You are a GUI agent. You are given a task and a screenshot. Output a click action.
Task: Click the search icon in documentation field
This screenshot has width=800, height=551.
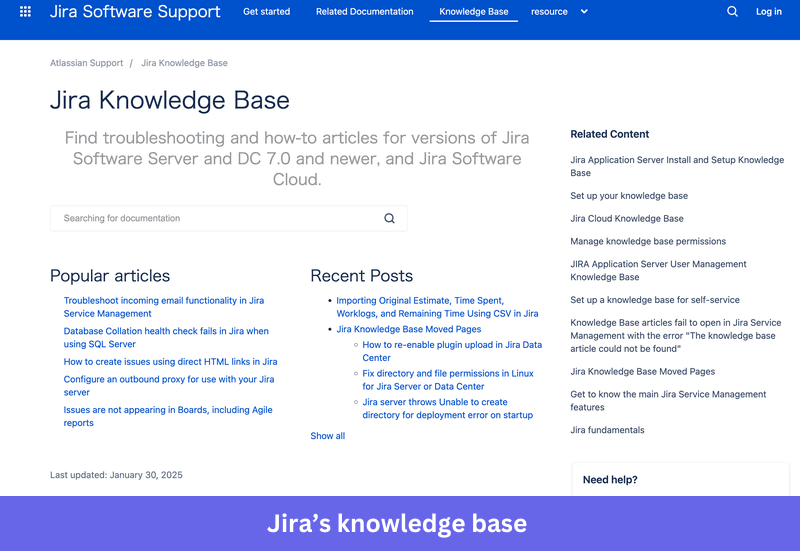pyautogui.click(x=389, y=218)
